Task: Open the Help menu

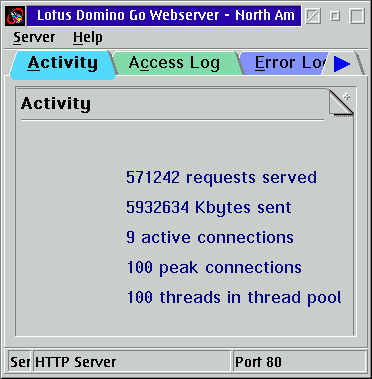Action: (88, 37)
